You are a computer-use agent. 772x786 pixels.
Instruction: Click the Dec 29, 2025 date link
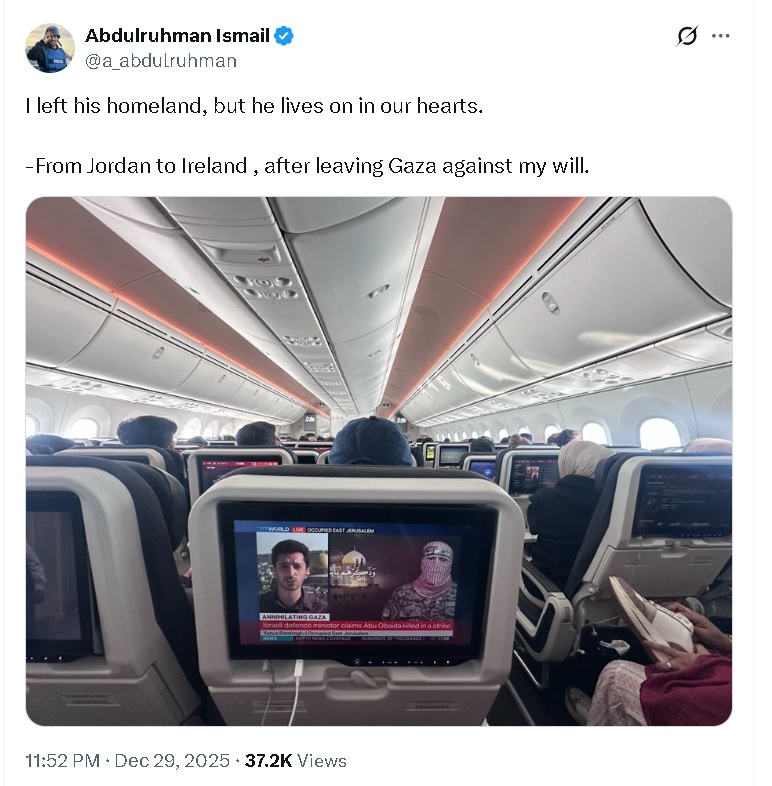coord(172,761)
